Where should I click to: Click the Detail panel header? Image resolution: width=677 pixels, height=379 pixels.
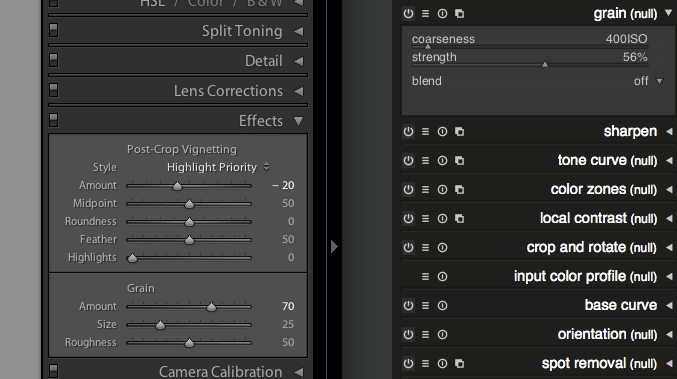click(x=178, y=61)
